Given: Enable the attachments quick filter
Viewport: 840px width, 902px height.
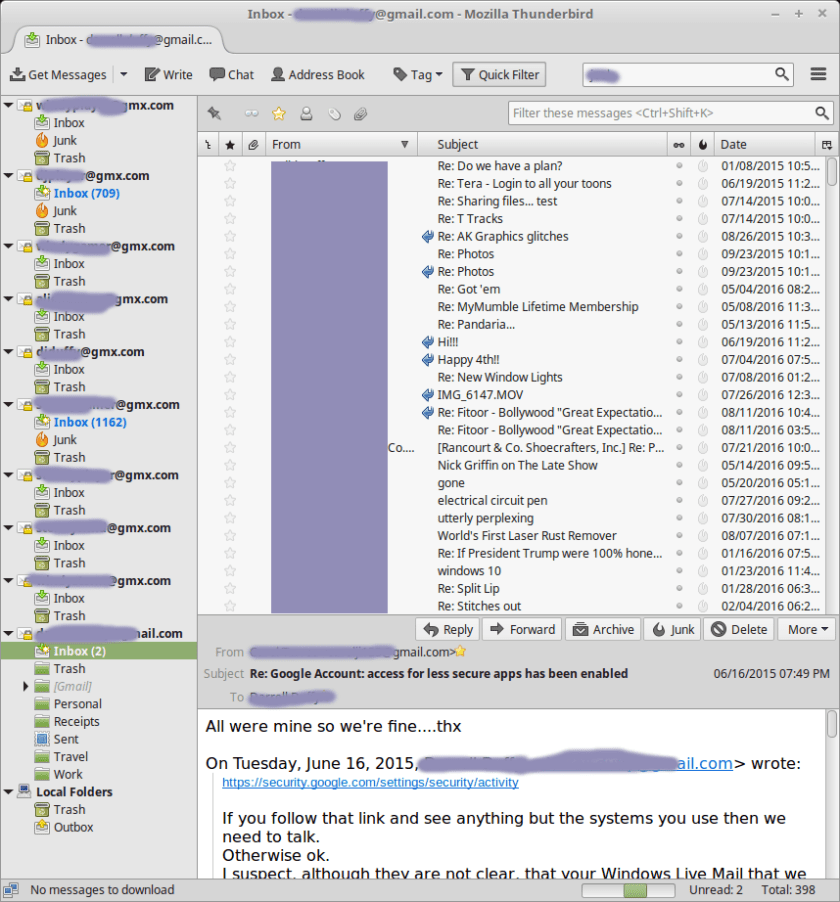Looking at the screenshot, I should click(x=361, y=113).
